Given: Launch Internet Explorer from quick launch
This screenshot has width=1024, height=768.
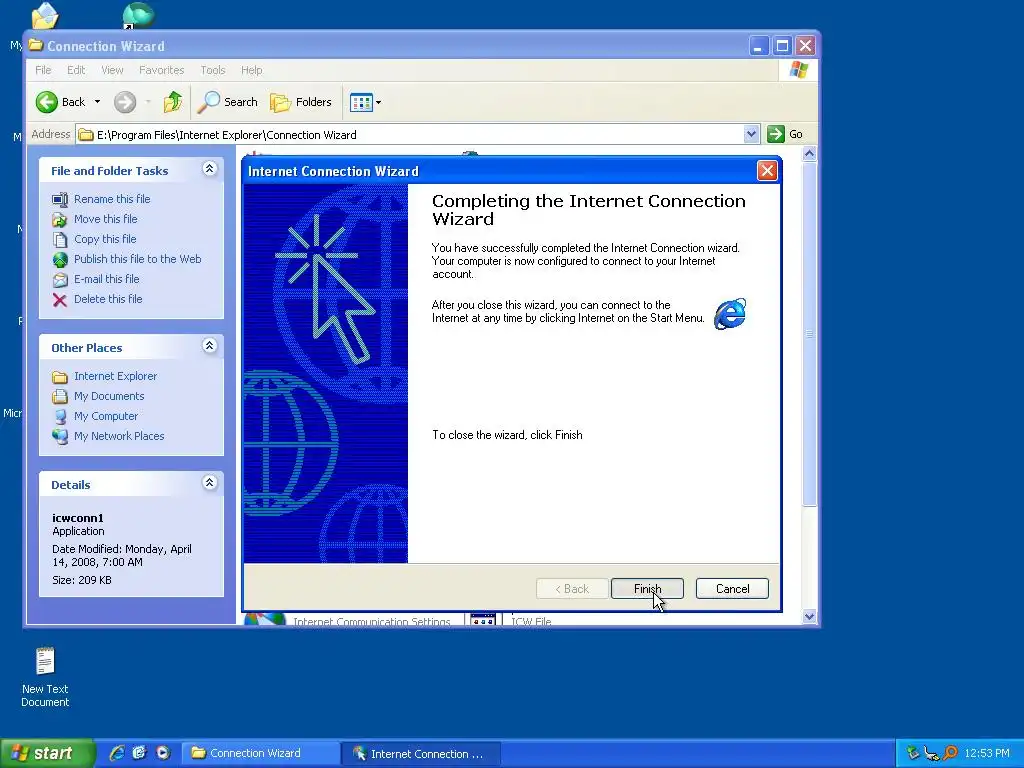Looking at the screenshot, I should click(117, 753).
